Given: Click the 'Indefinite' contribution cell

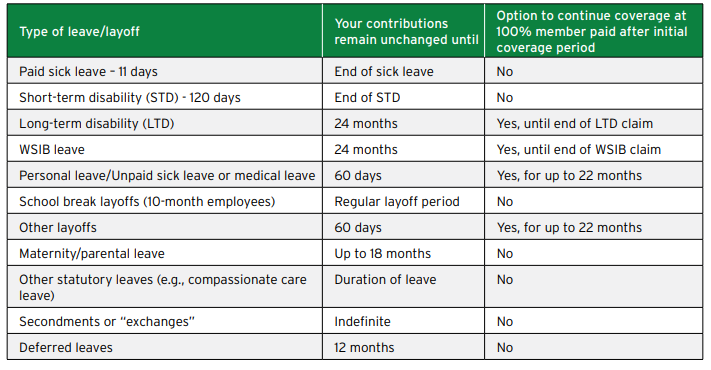Looking at the screenshot, I should [404, 321].
